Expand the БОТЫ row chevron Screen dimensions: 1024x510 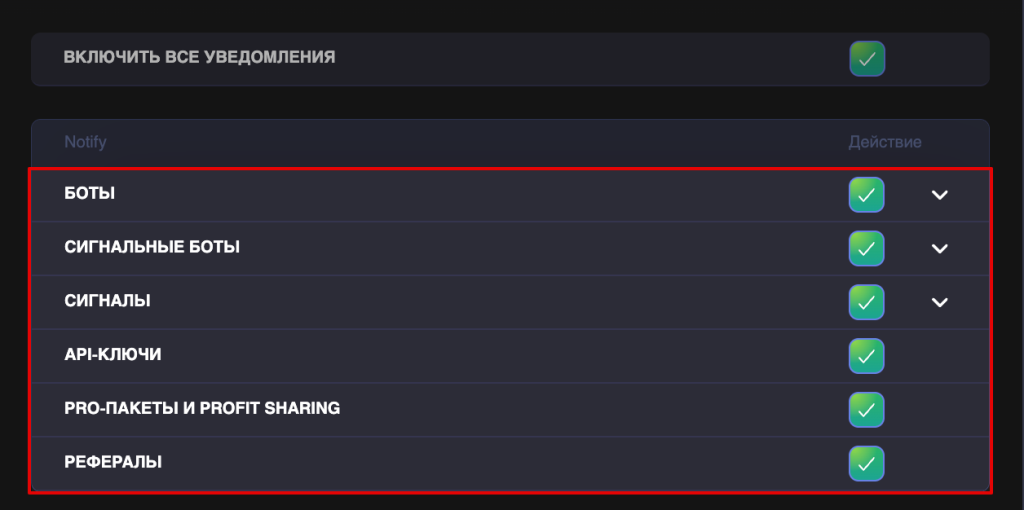tap(939, 195)
